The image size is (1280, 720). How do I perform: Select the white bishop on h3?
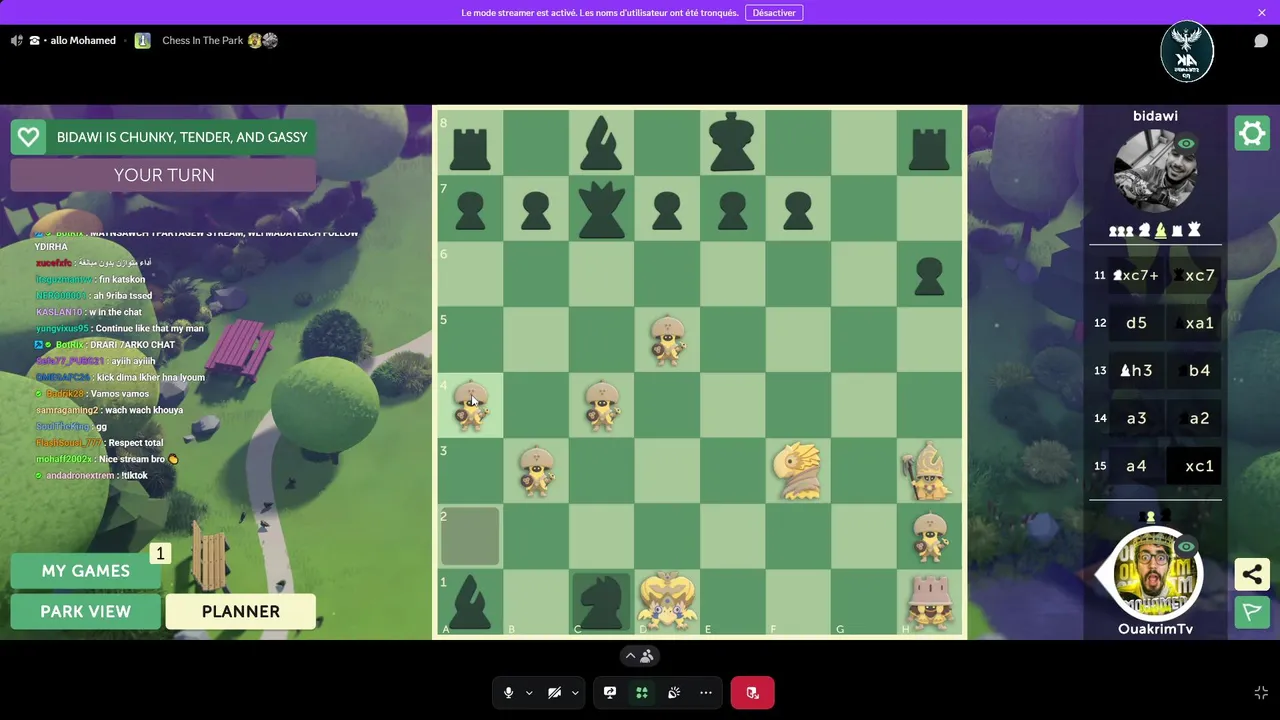929,471
